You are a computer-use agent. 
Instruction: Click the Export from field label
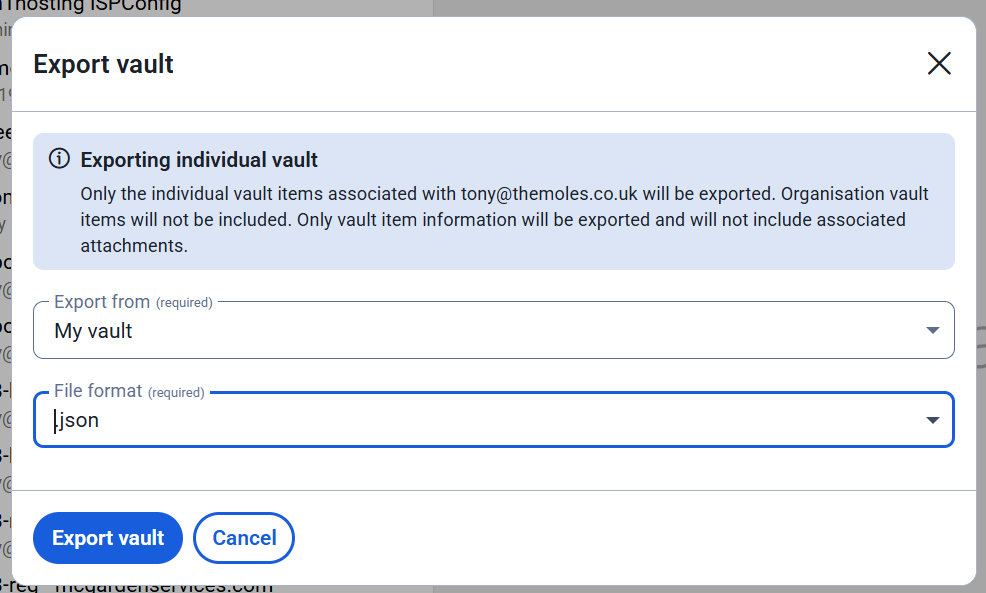click(x=102, y=302)
